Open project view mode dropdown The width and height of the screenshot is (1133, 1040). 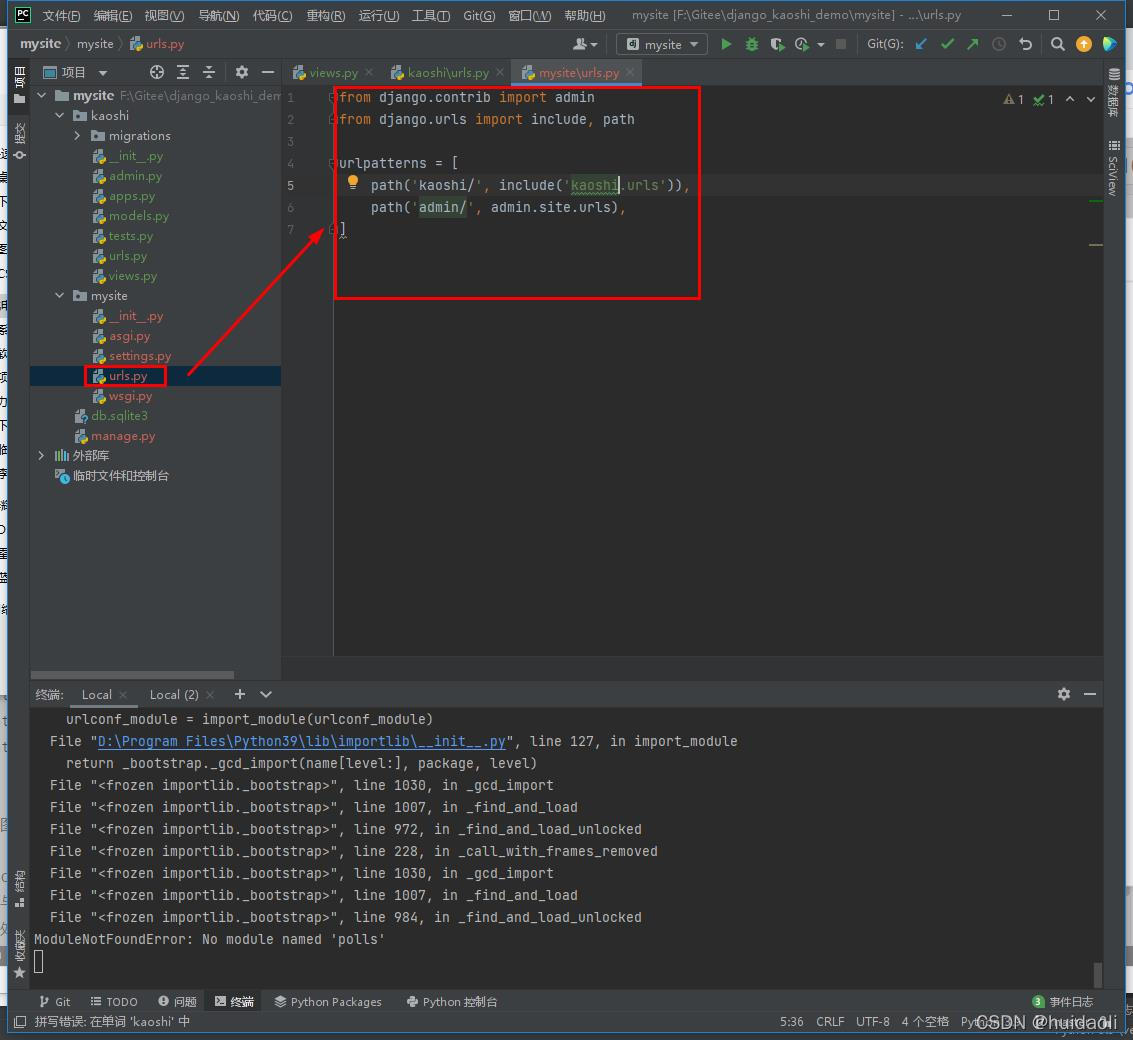pyautogui.click(x=103, y=72)
